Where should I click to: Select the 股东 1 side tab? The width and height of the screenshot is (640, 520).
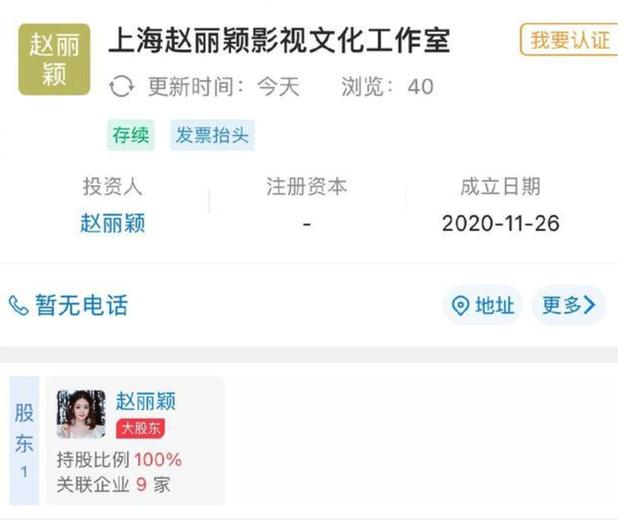24,440
